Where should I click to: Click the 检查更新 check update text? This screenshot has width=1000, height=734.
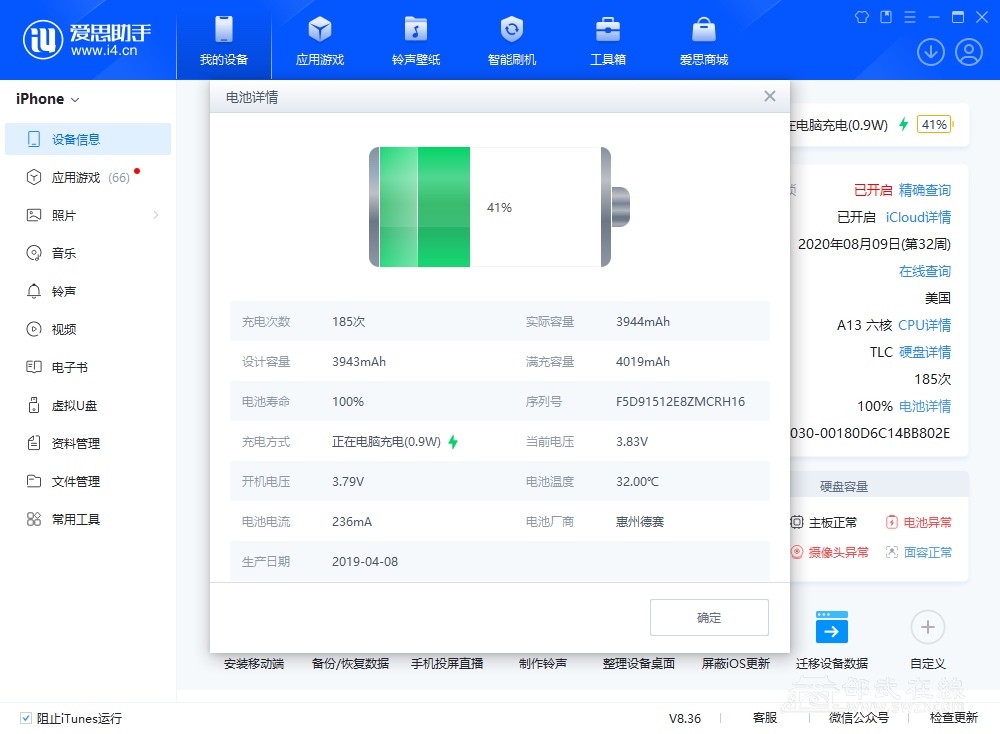pos(953,718)
